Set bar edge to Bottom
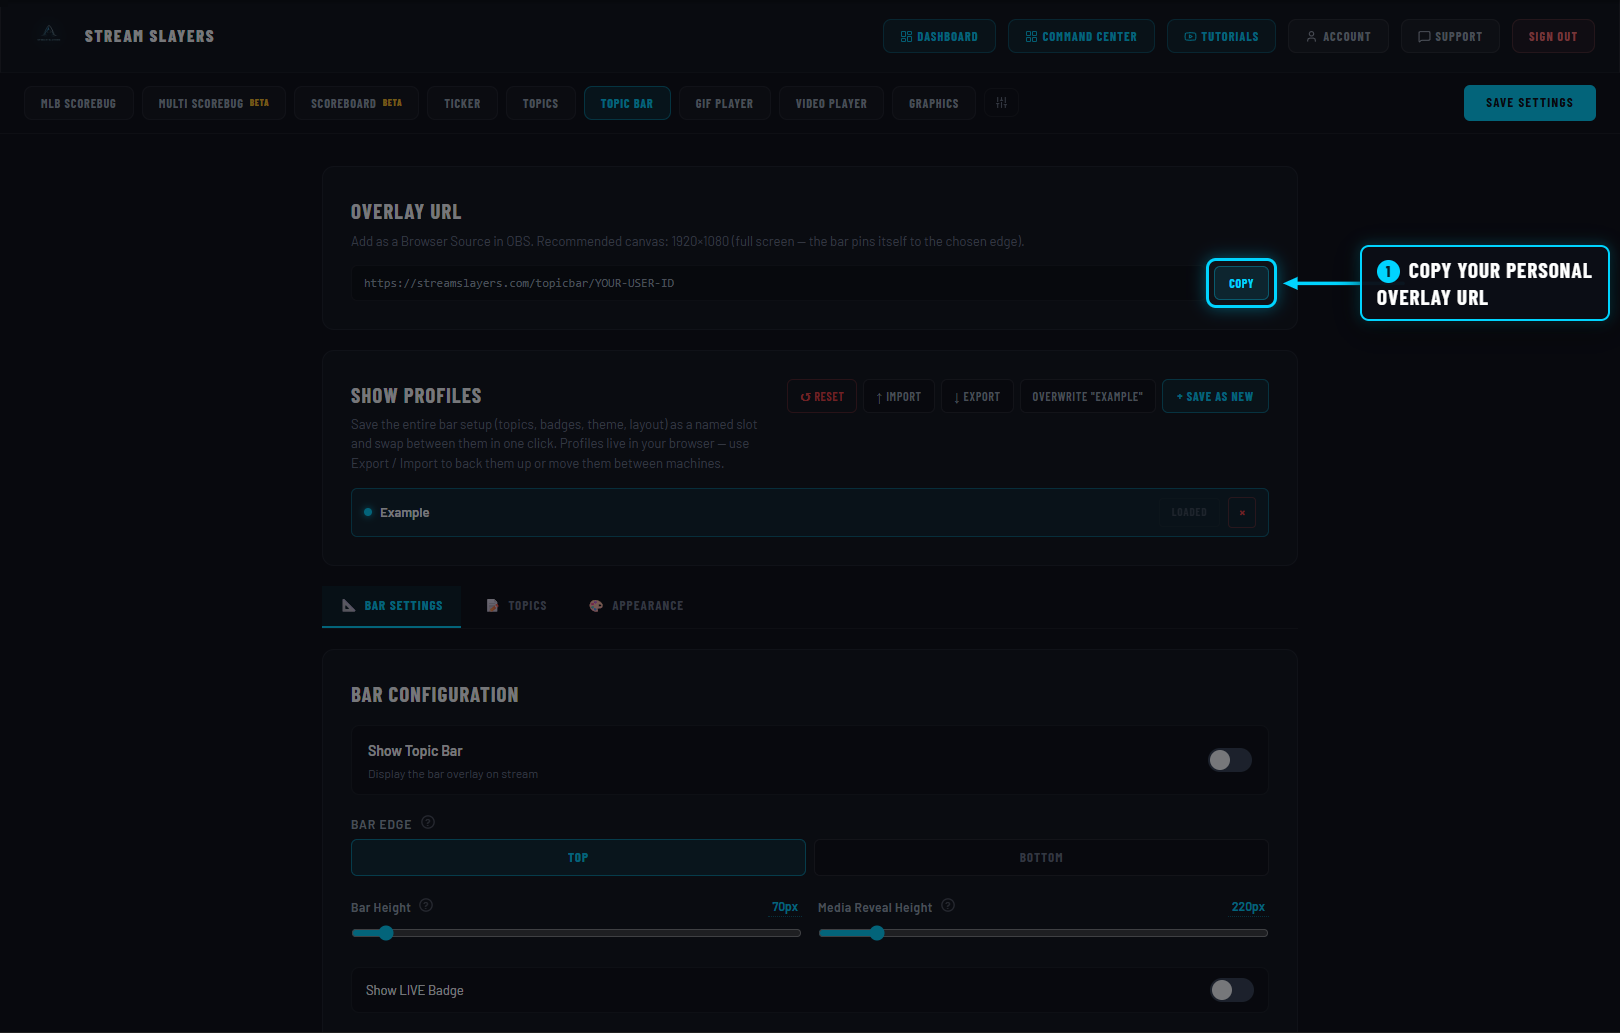The image size is (1620, 1033). coord(1041,858)
